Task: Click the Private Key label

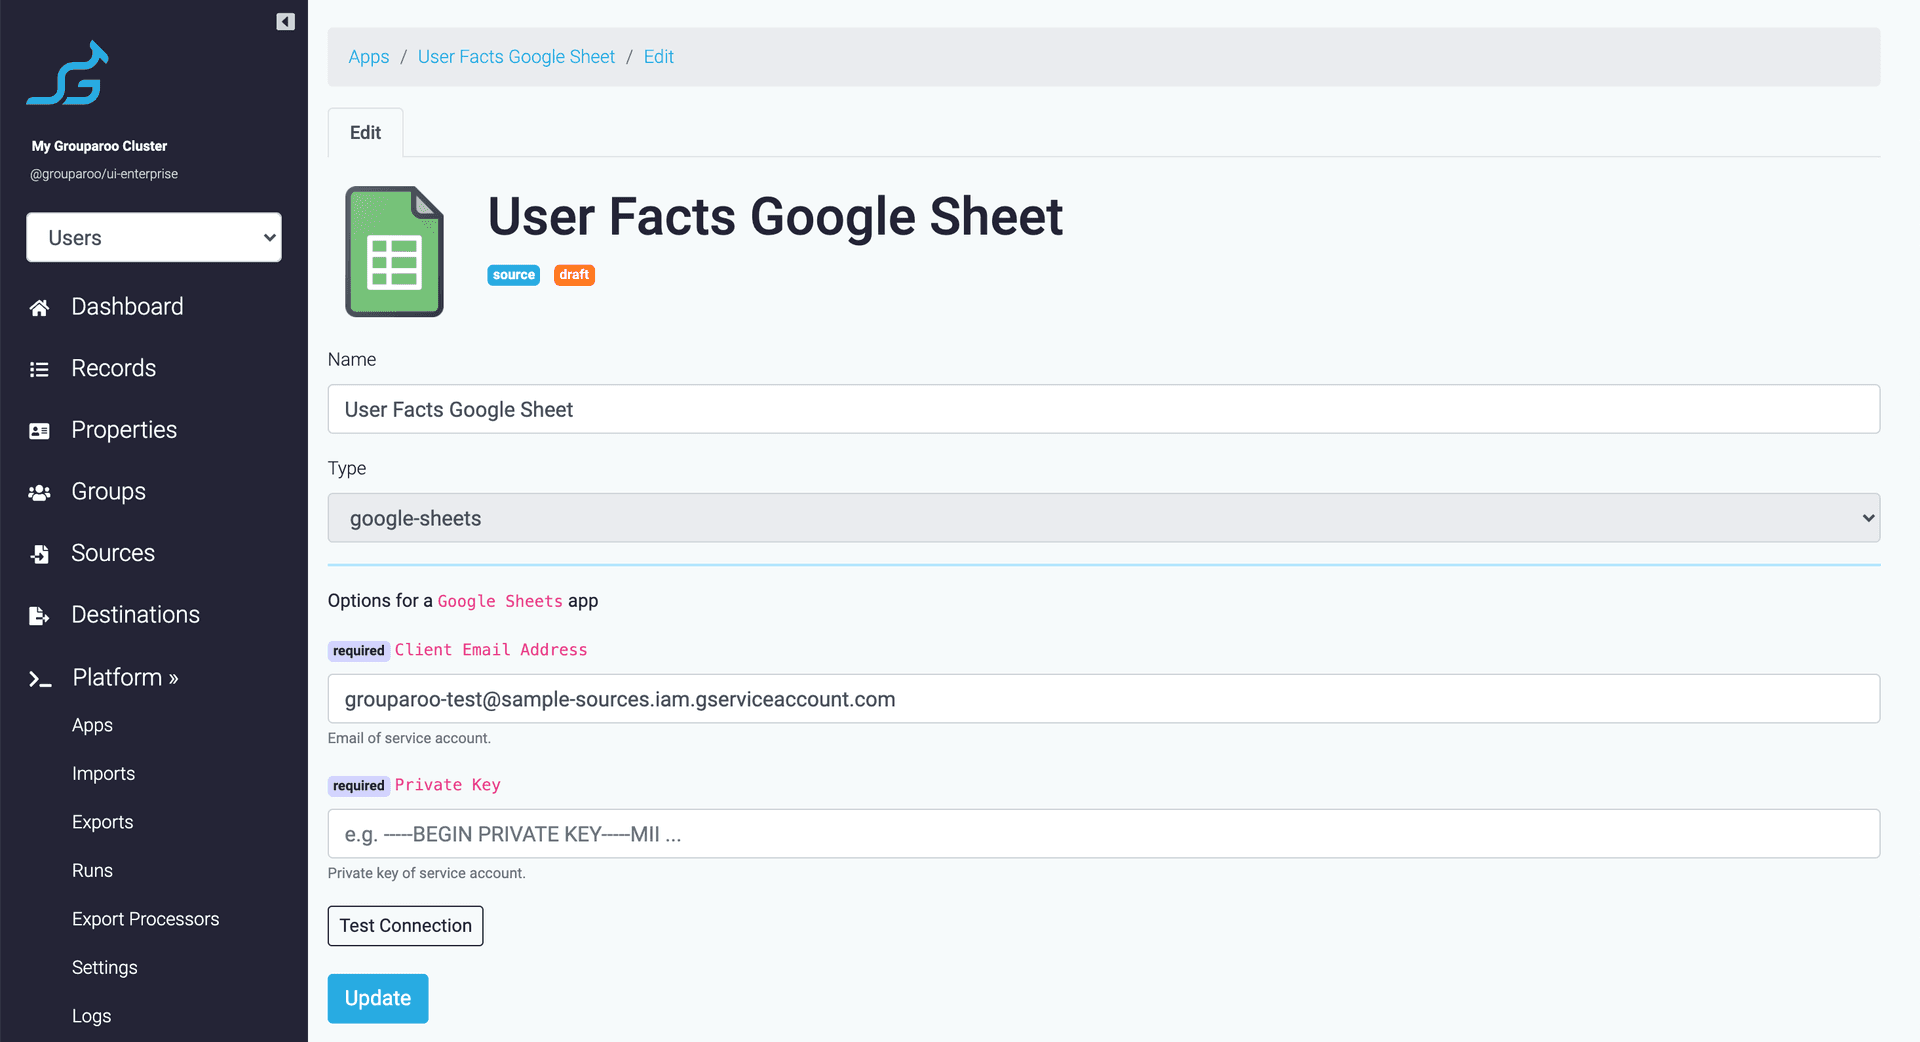Action: [447, 785]
